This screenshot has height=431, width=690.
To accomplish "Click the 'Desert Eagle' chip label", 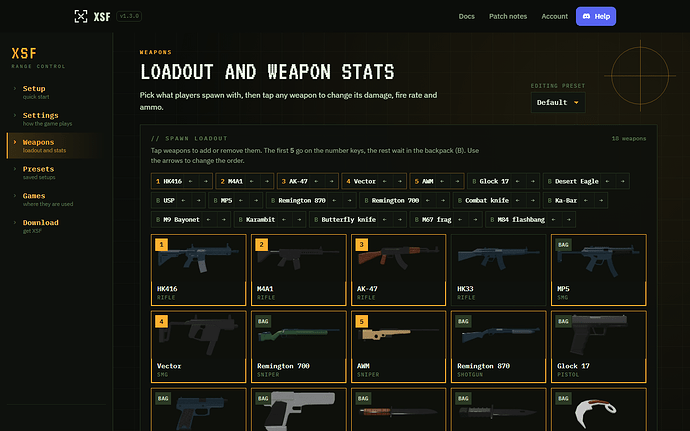I will [x=577, y=181].
